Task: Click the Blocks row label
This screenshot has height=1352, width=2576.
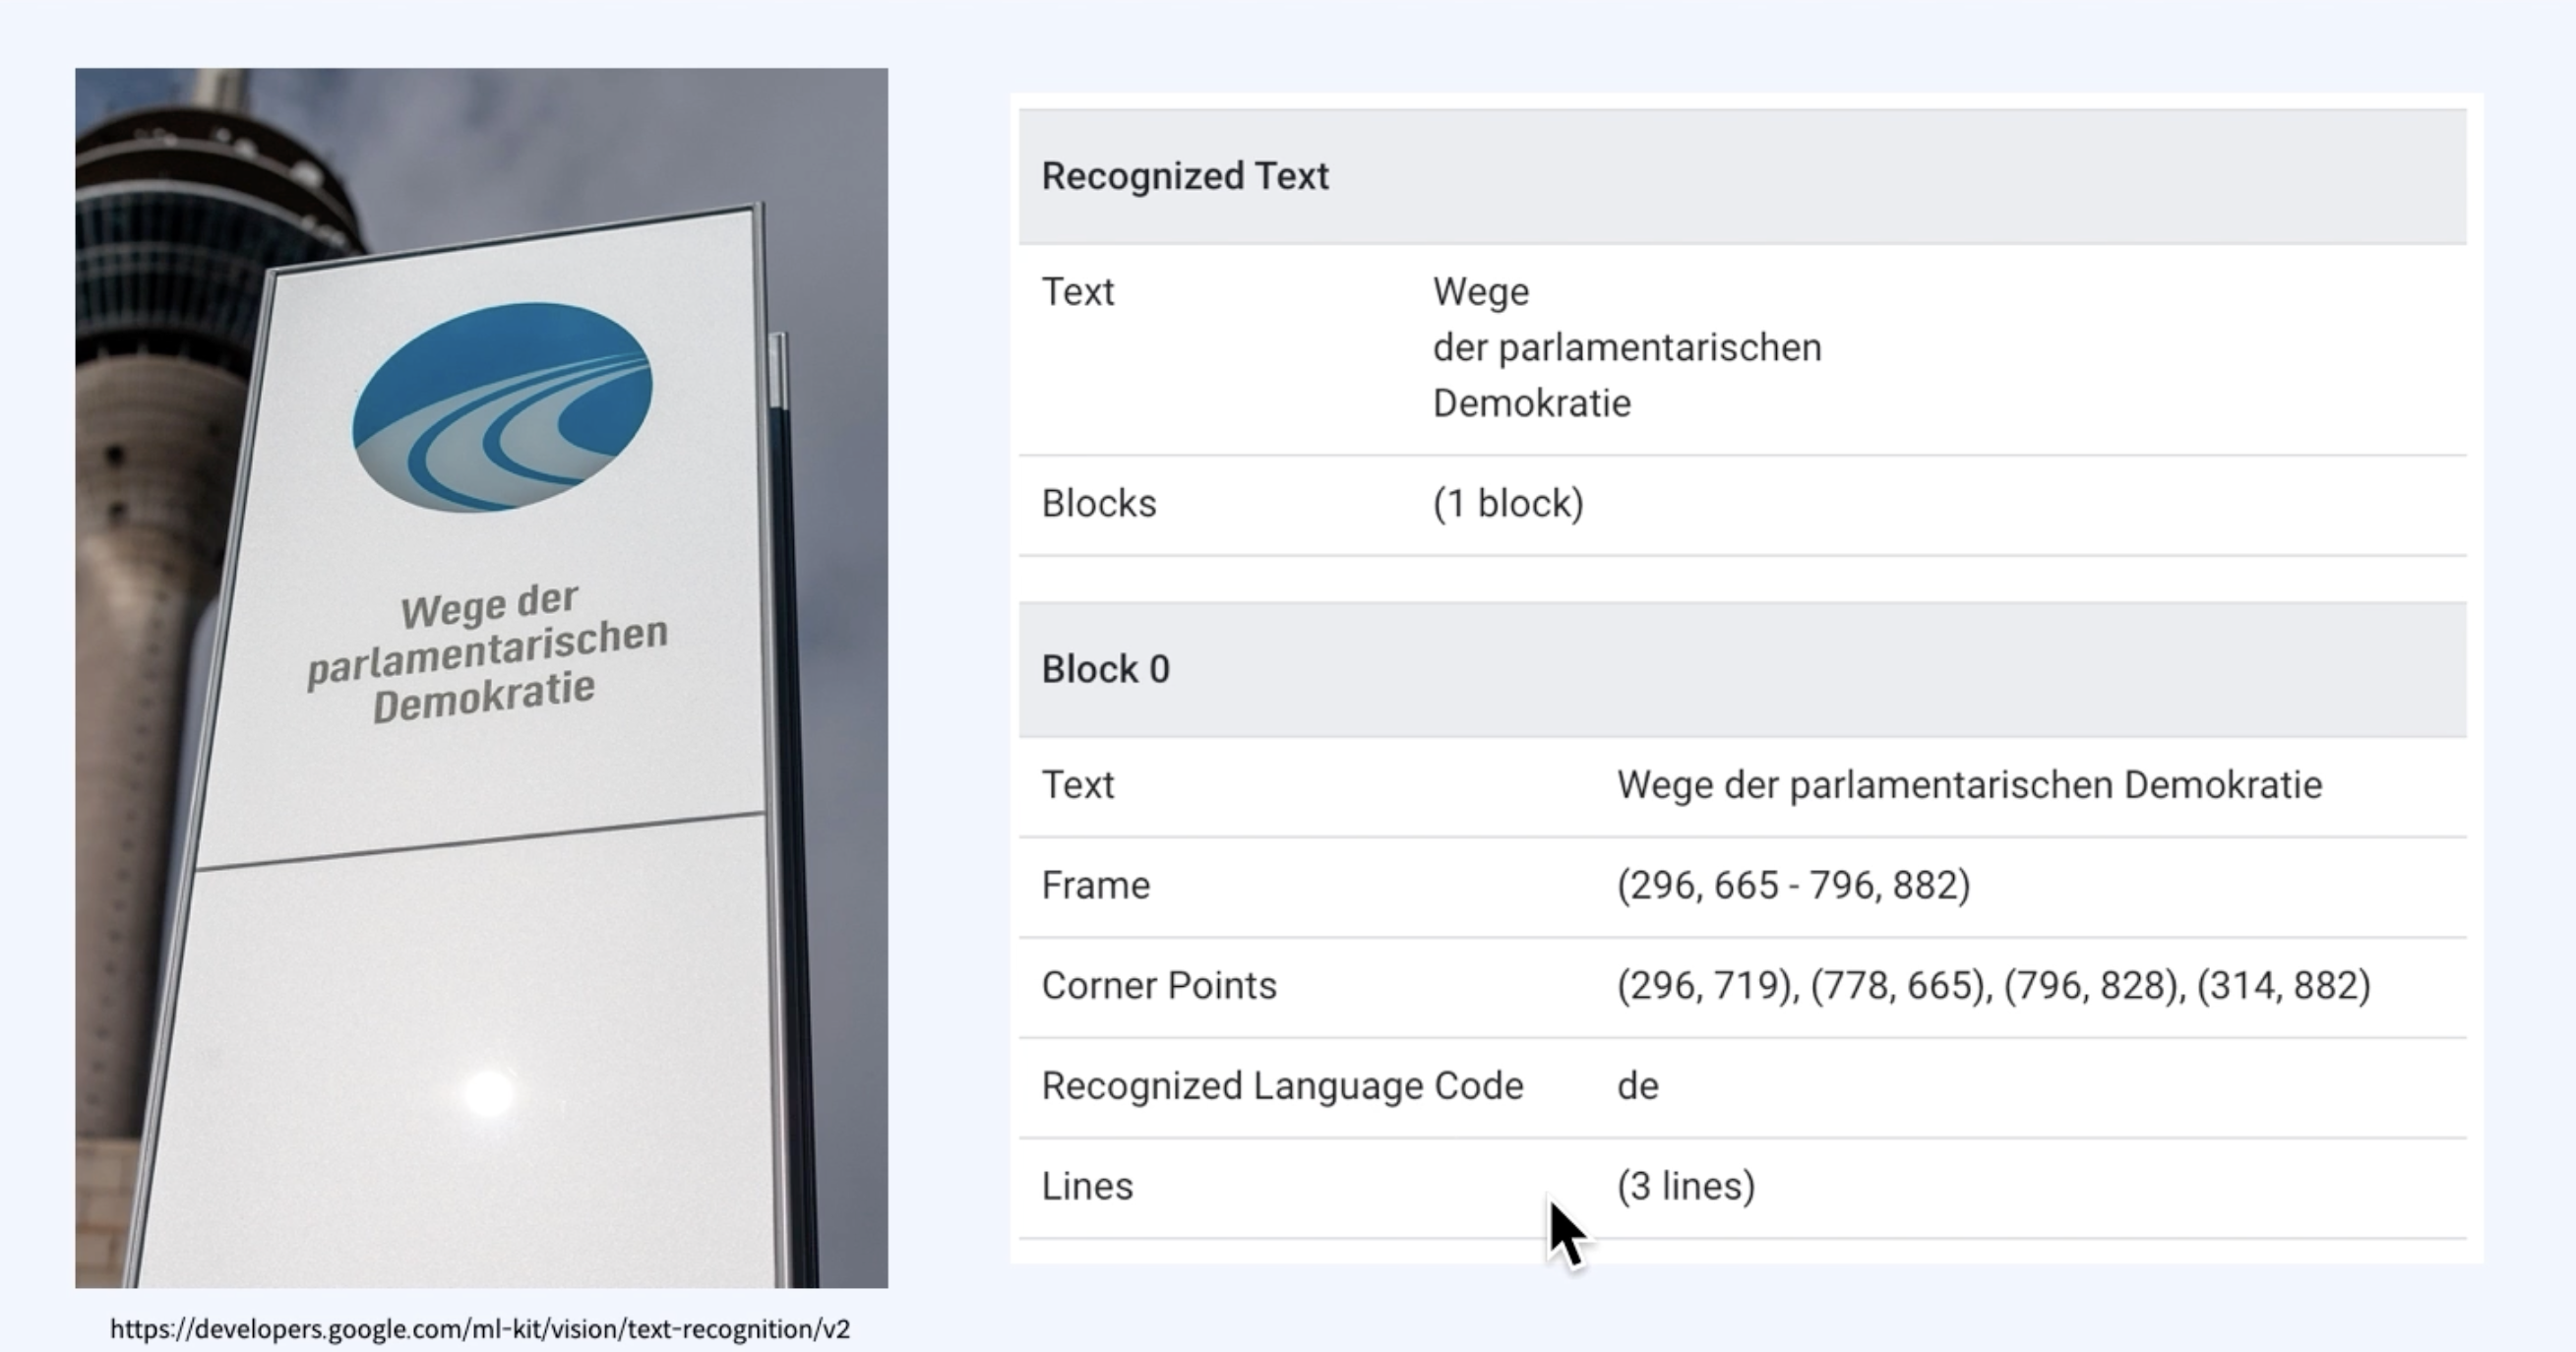Action: [1099, 504]
